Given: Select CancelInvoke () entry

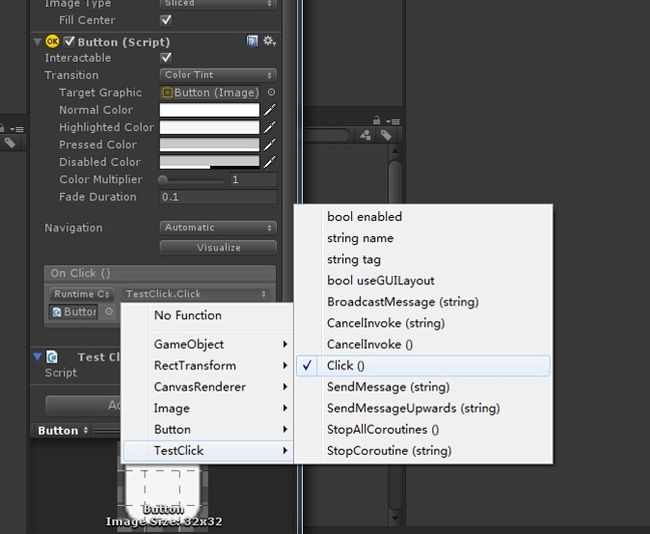Looking at the screenshot, I should point(423,344).
